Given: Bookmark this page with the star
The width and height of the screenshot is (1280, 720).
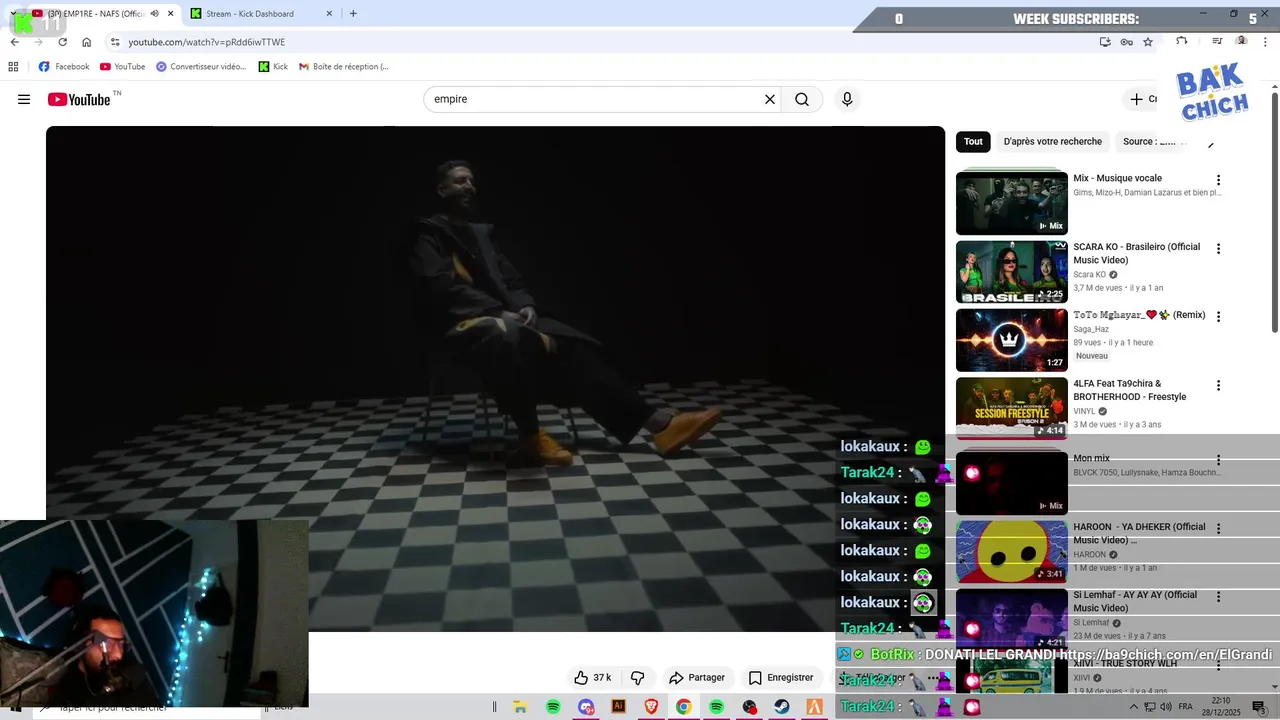Looking at the screenshot, I should coord(1148,42).
